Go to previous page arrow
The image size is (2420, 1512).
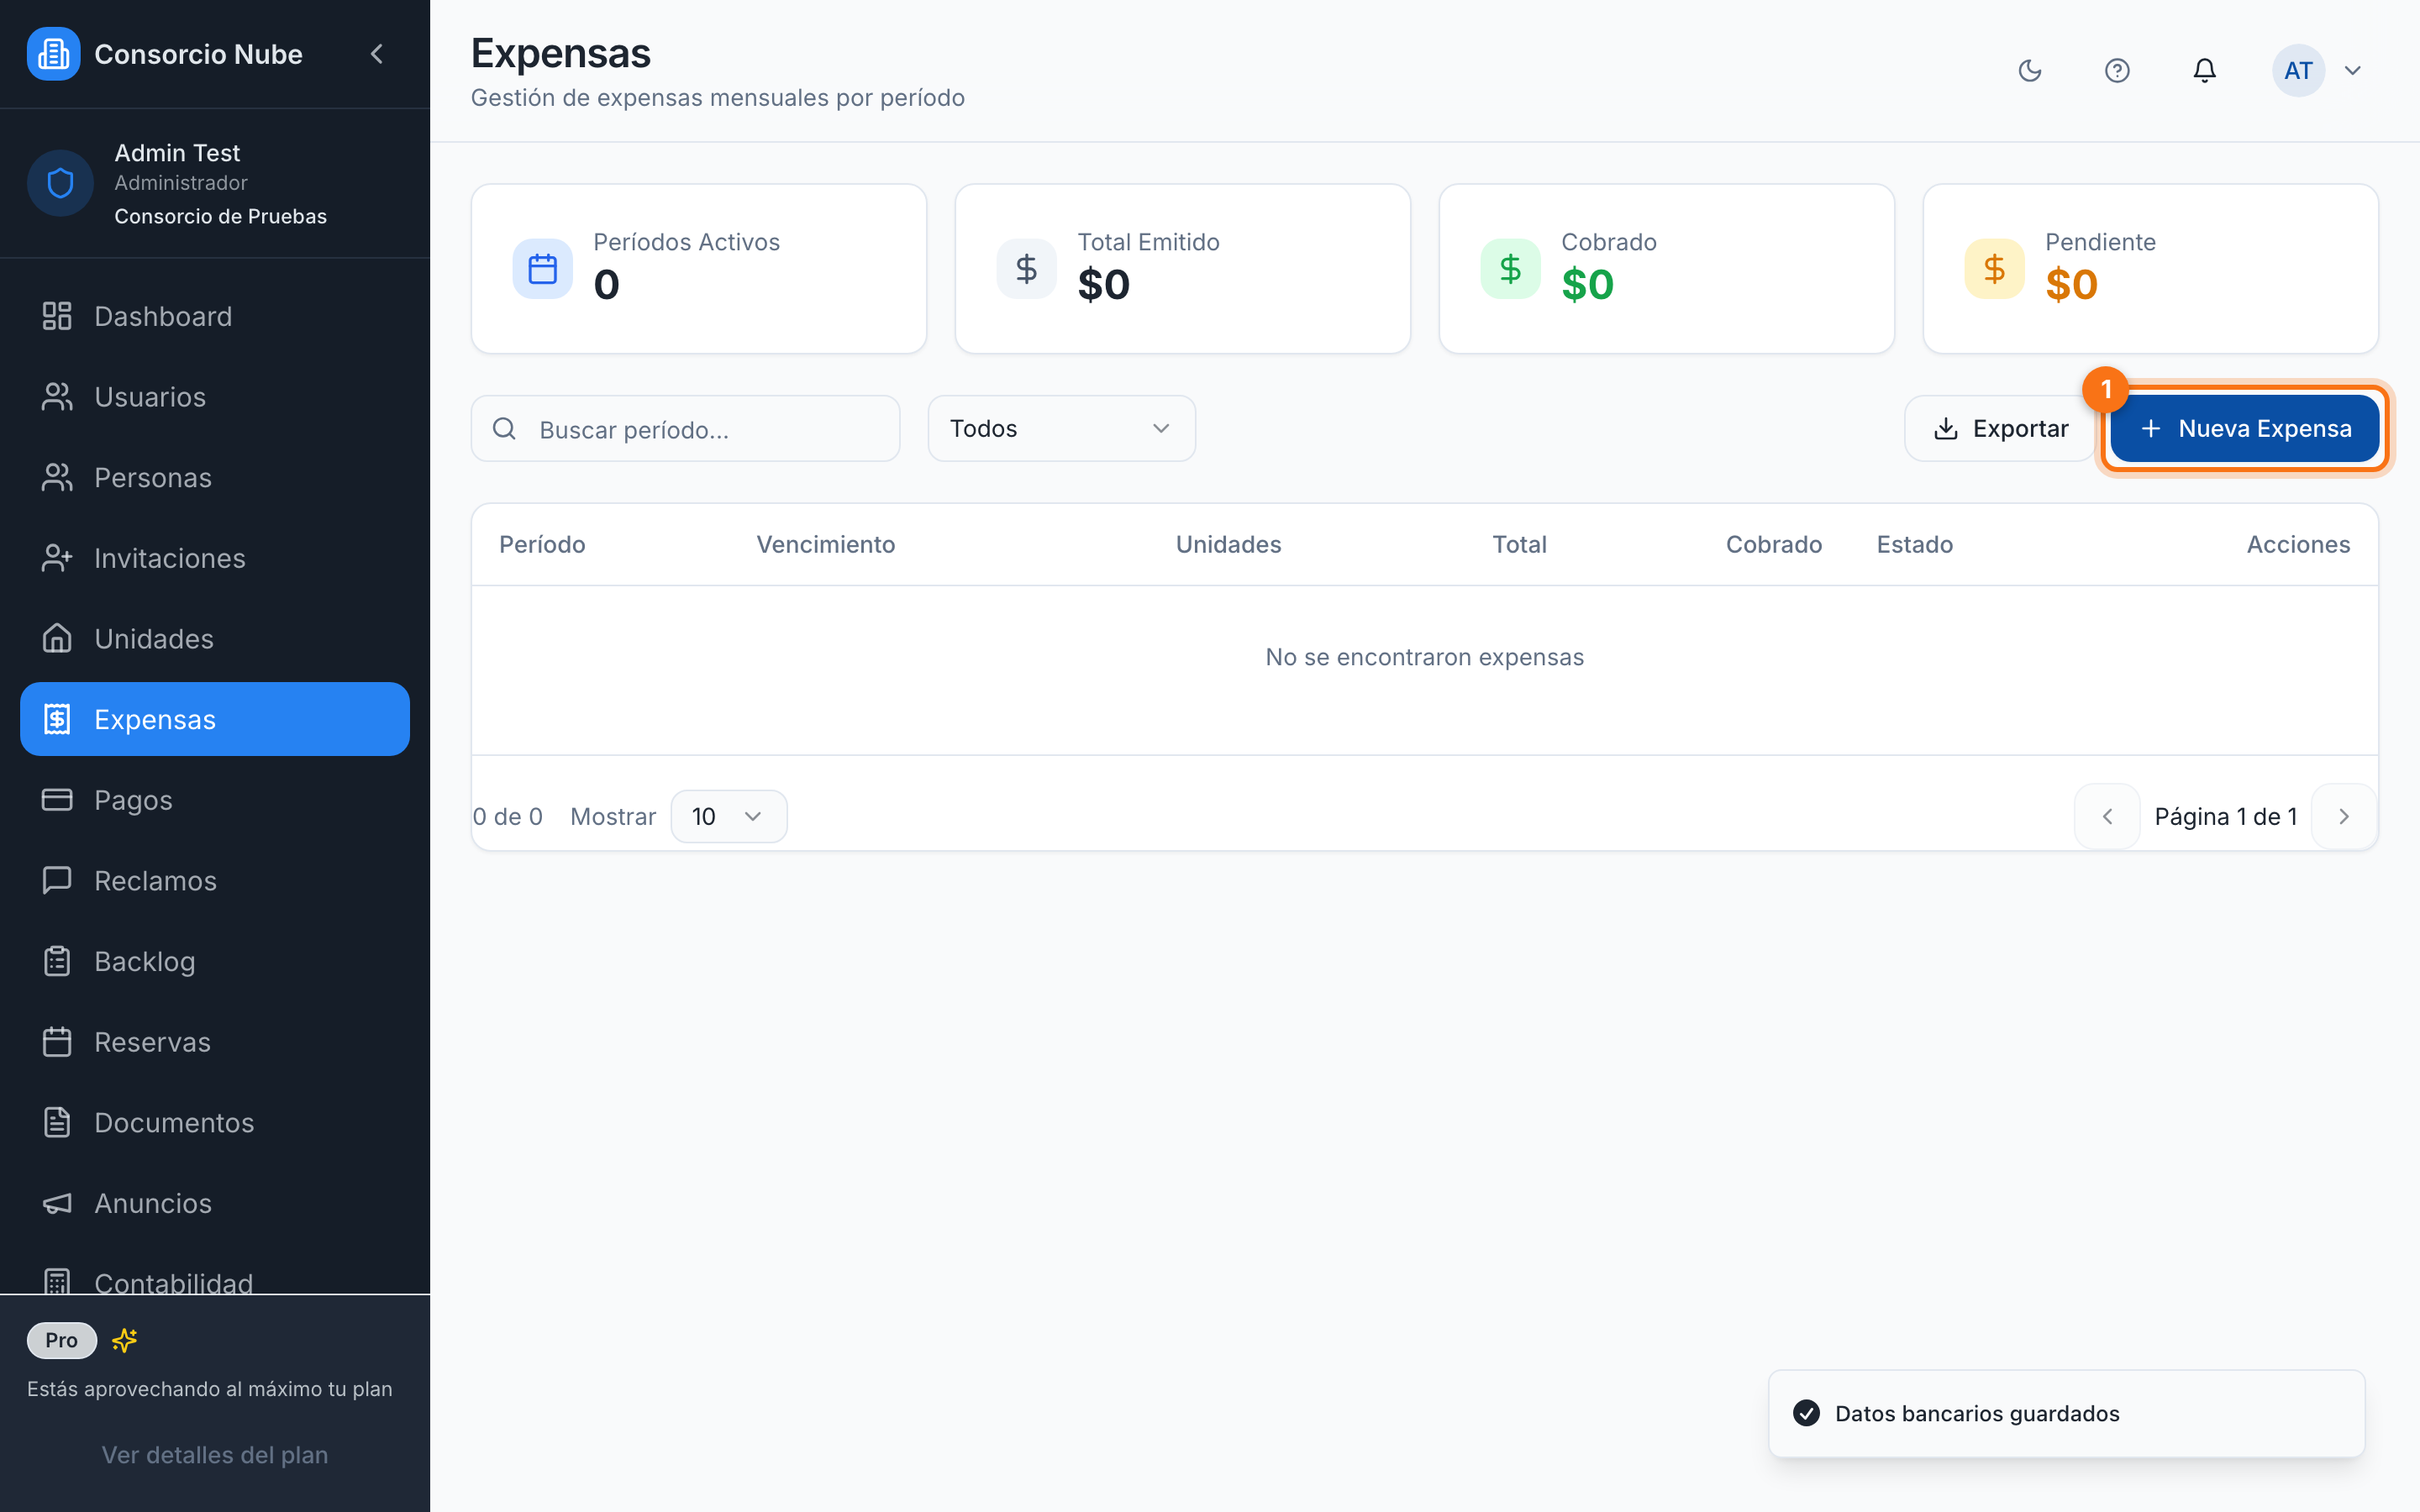coord(2107,817)
